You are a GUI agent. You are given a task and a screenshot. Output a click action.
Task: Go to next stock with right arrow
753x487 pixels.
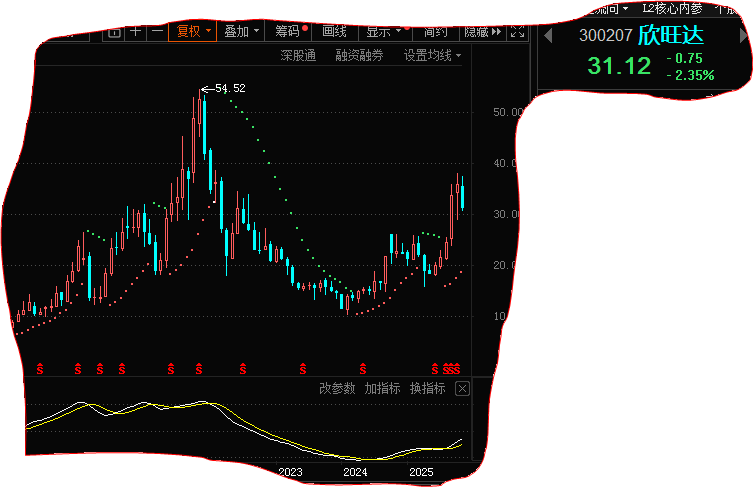tap(744, 36)
